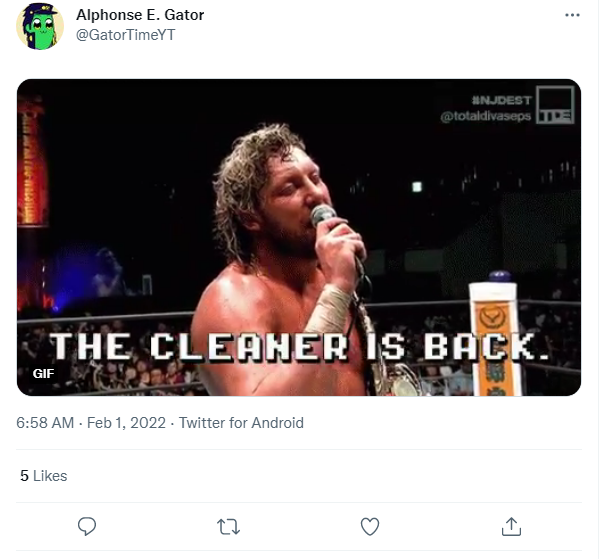This screenshot has width=600, height=559.
Task: Open Alphonse E. Gator display name link
Action: click(140, 15)
